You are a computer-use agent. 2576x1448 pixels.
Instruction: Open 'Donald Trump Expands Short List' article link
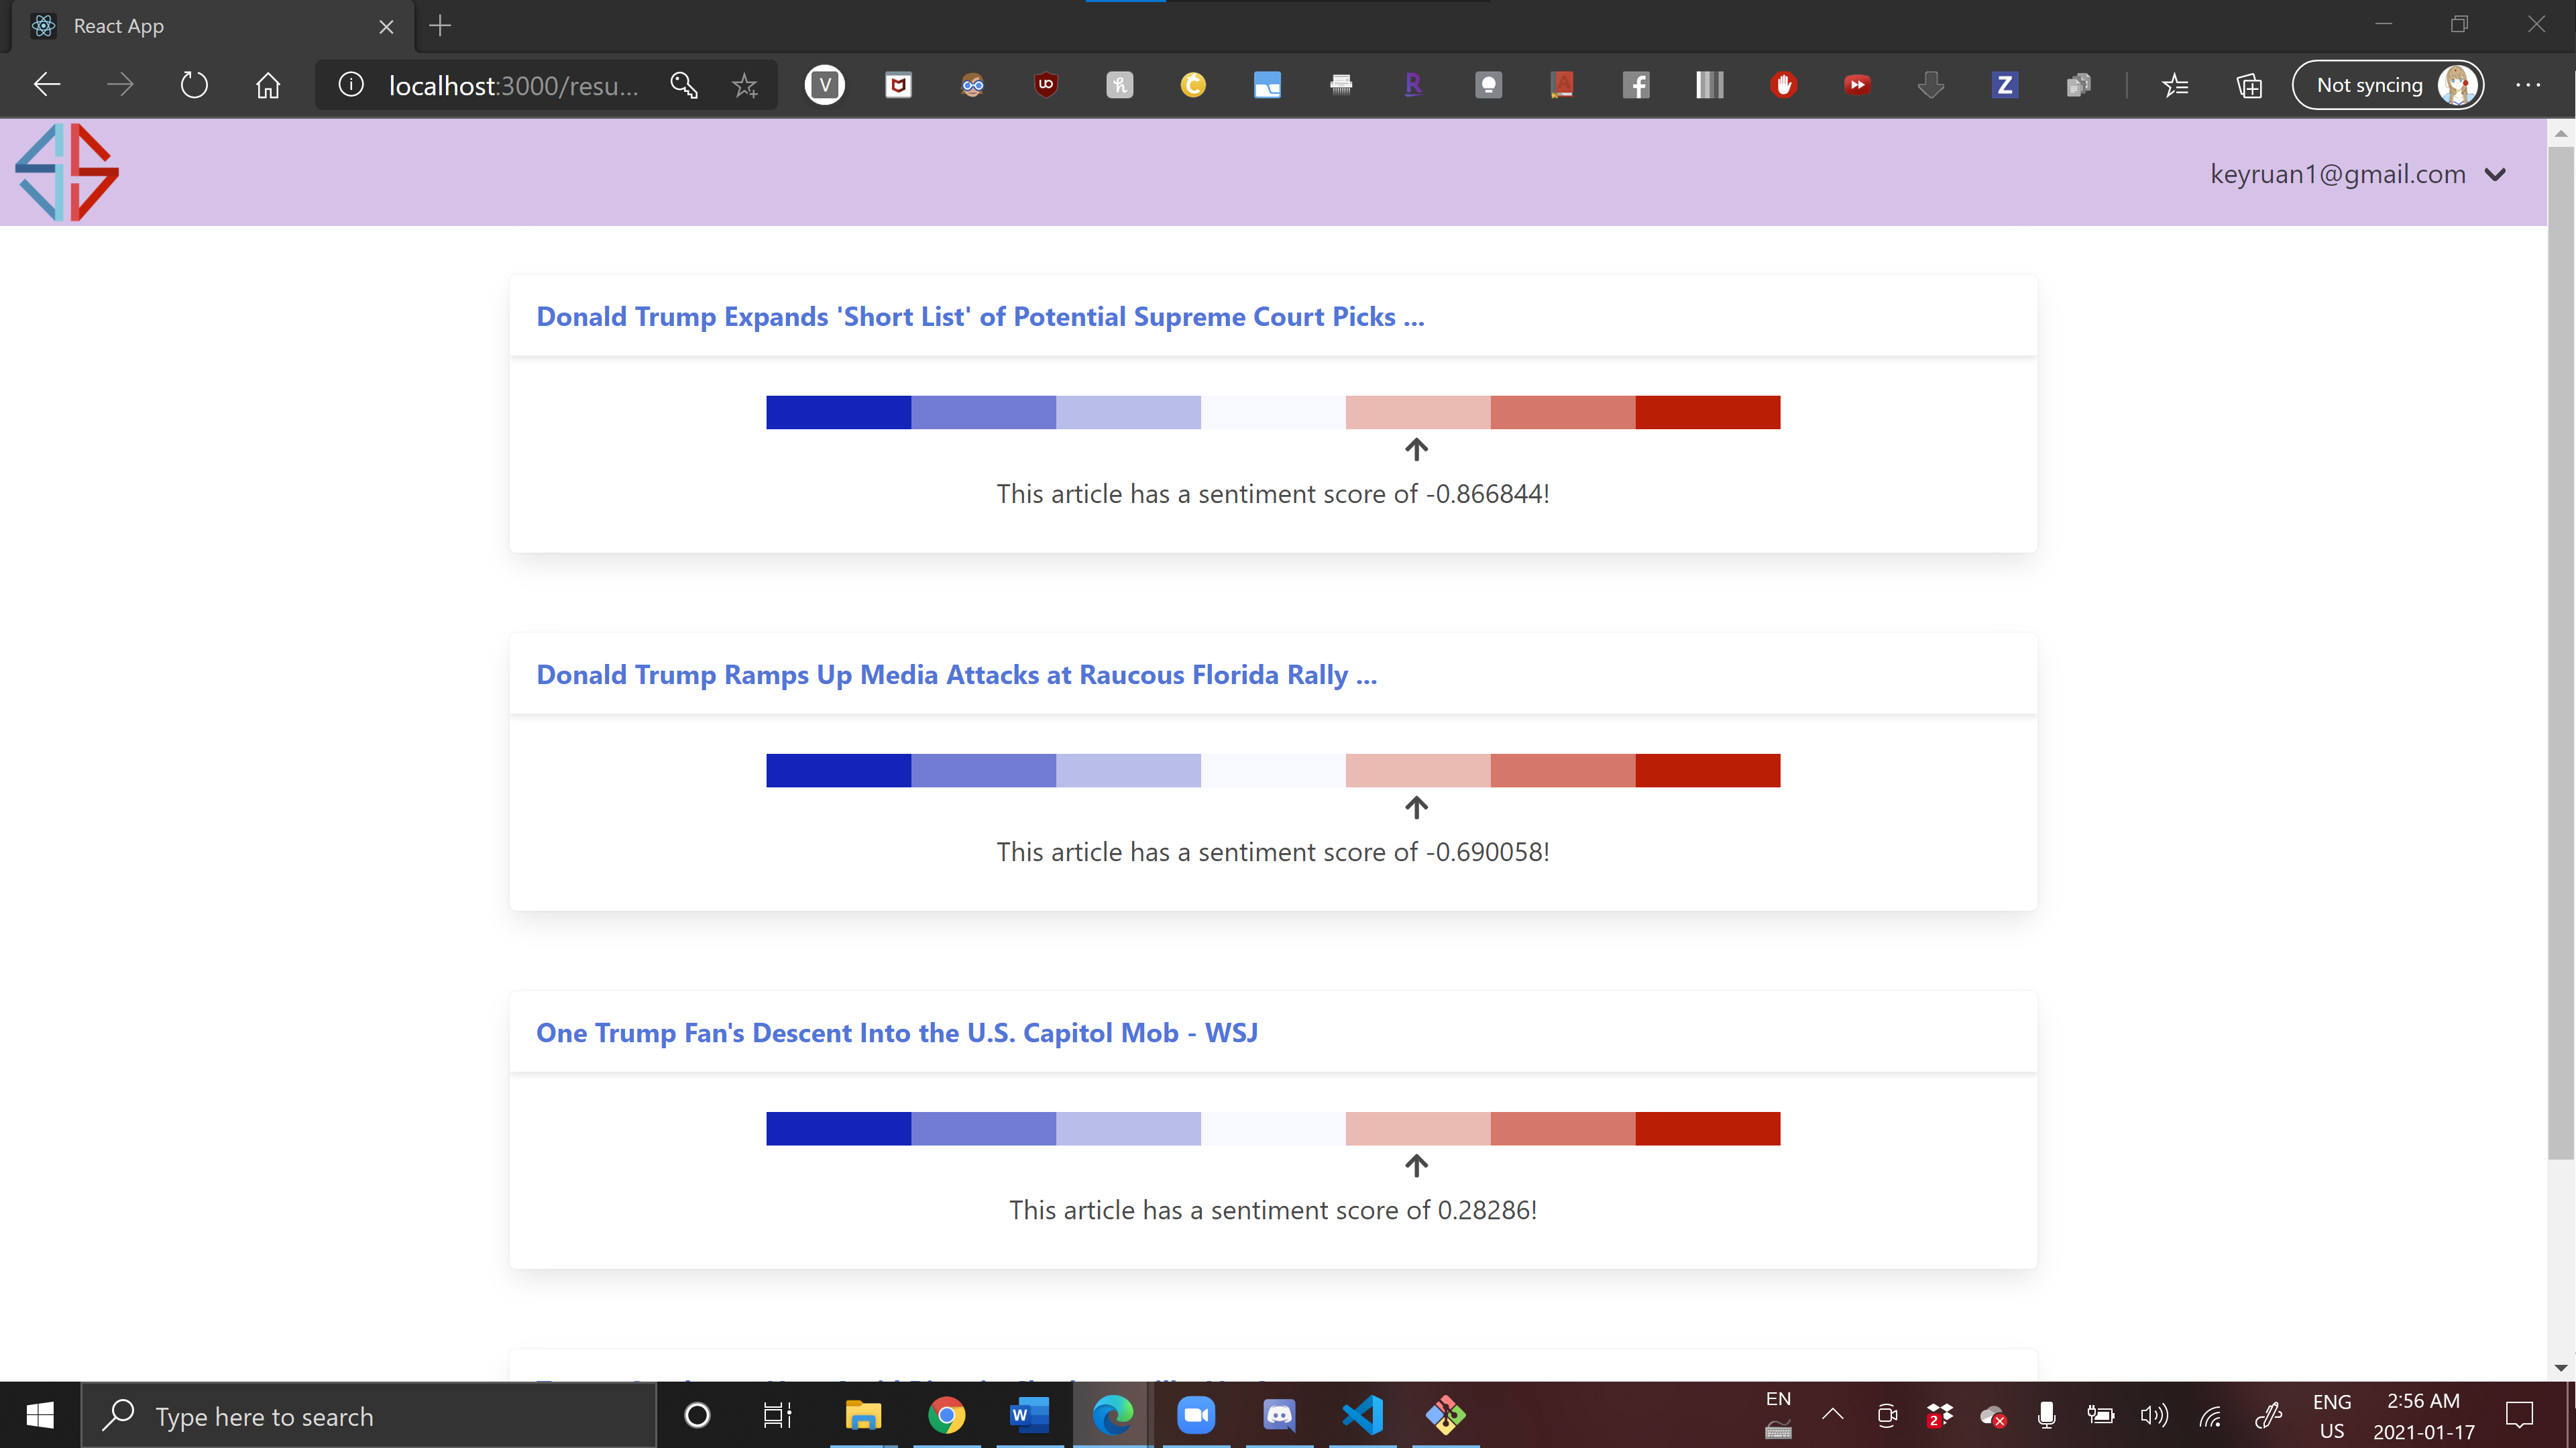click(980, 316)
